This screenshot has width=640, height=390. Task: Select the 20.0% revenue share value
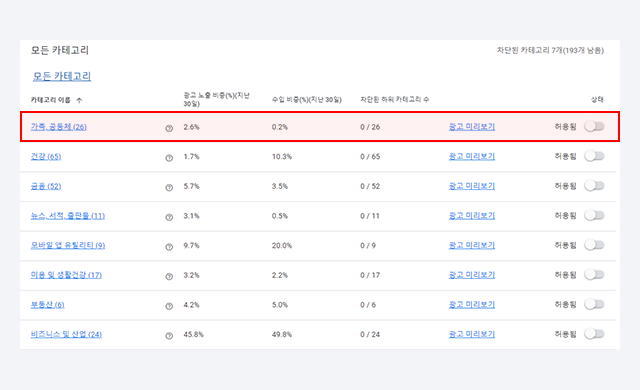[282, 246]
